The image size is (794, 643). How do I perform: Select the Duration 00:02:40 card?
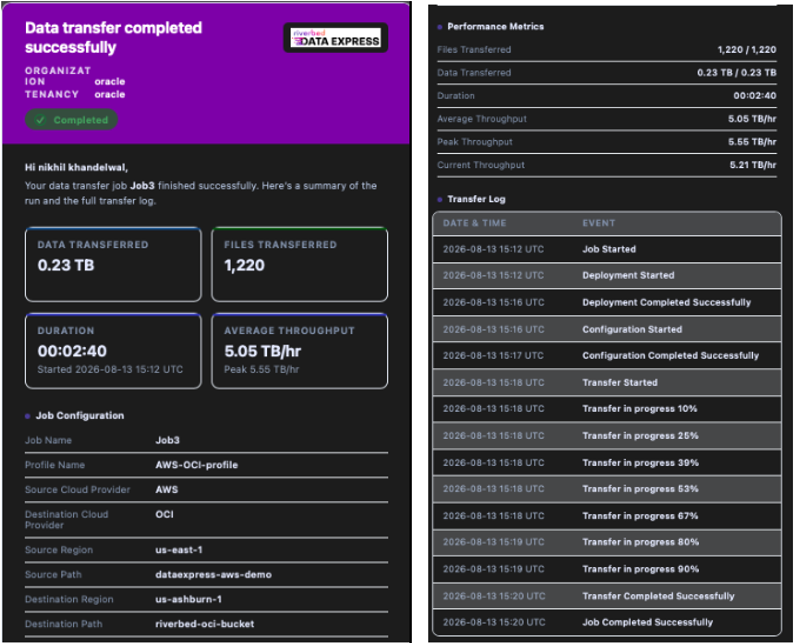pyautogui.click(x=113, y=351)
